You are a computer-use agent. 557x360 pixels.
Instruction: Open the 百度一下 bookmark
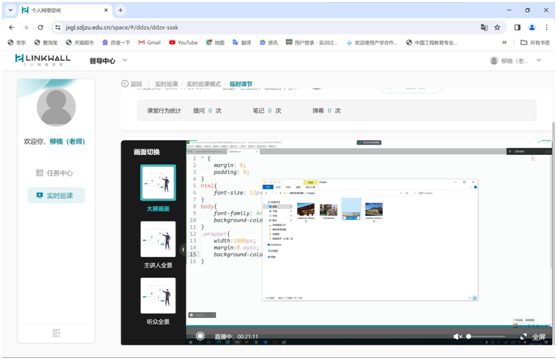point(116,42)
